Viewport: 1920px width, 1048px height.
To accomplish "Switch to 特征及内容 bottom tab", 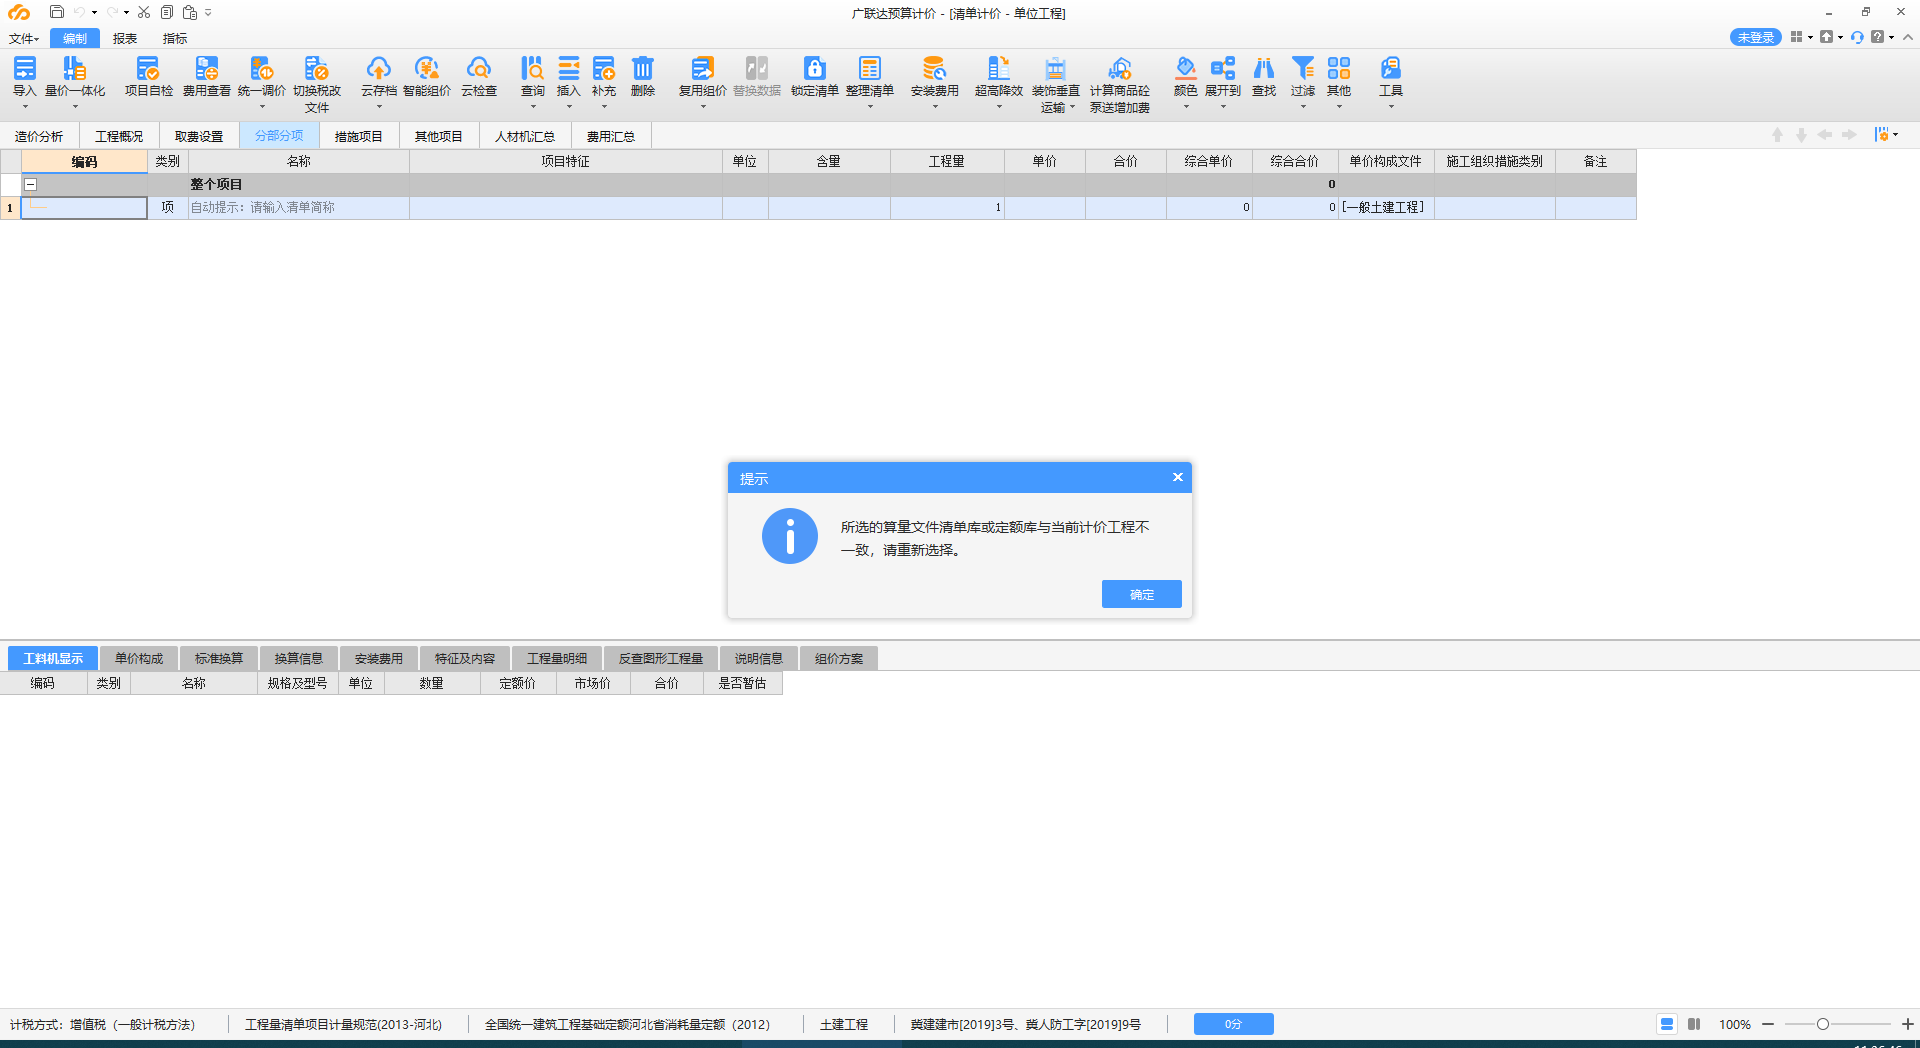I will coord(465,658).
